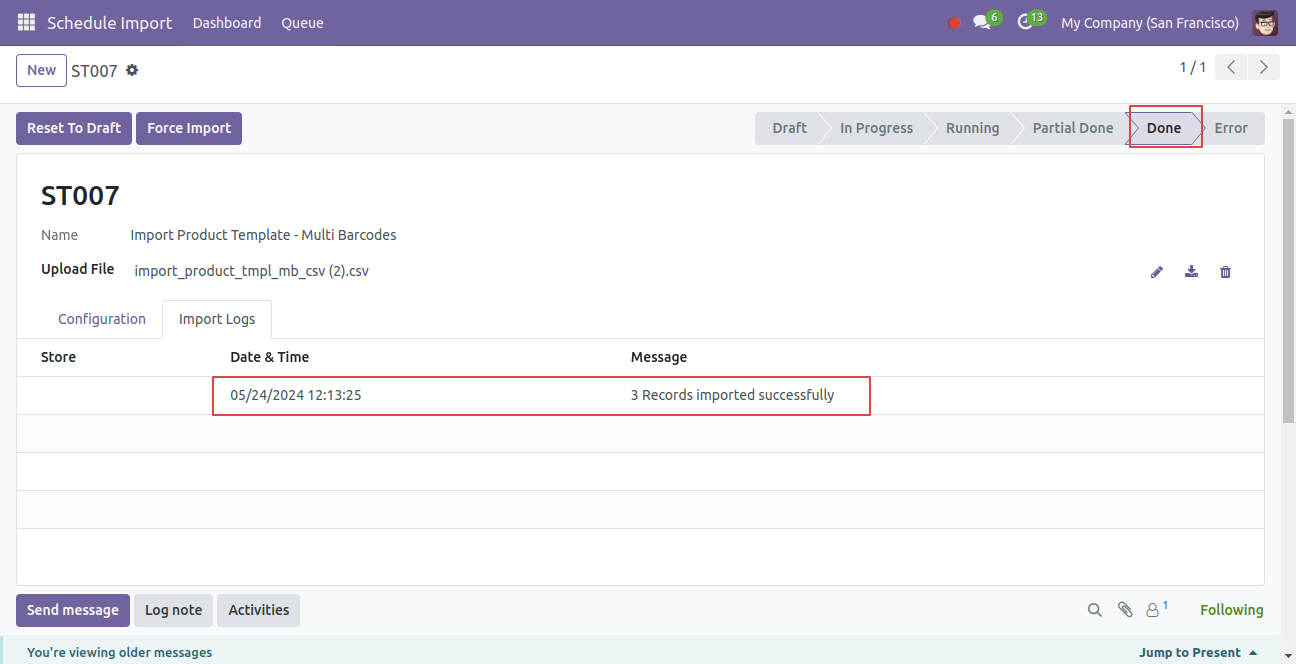Click '3 Records imported successfully' message cell
This screenshot has height=664, width=1296.
pos(732,395)
